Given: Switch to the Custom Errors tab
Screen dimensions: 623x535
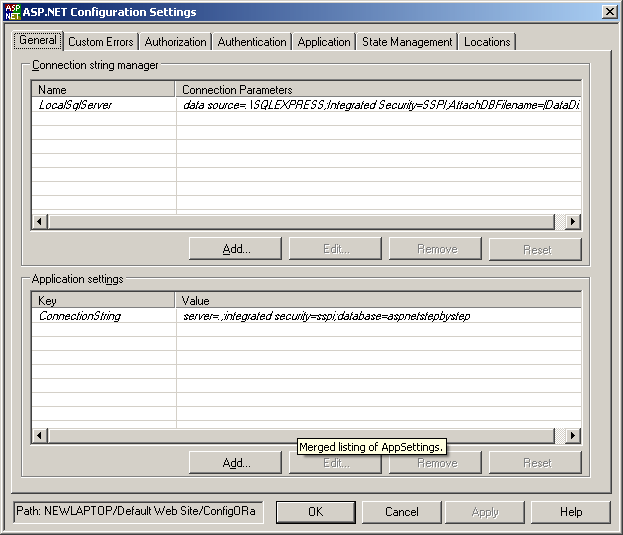Looking at the screenshot, I should pos(100,42).
